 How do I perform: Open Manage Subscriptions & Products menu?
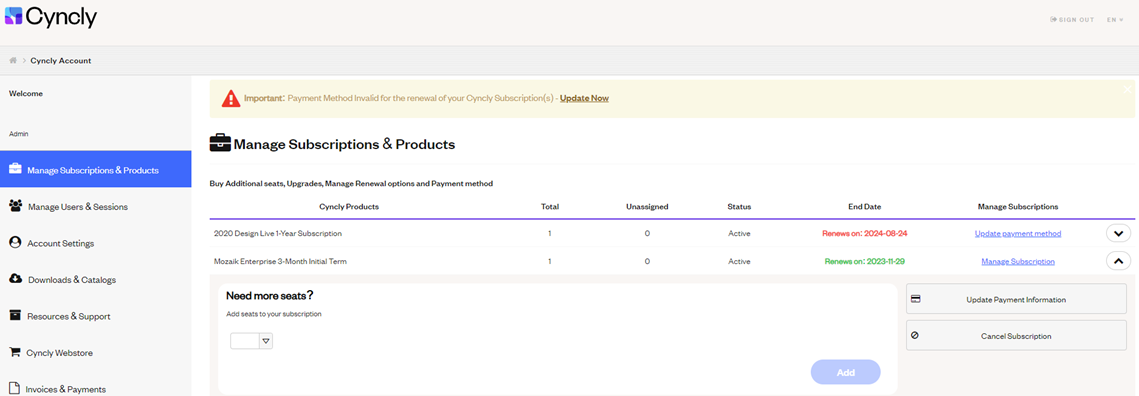96,170
